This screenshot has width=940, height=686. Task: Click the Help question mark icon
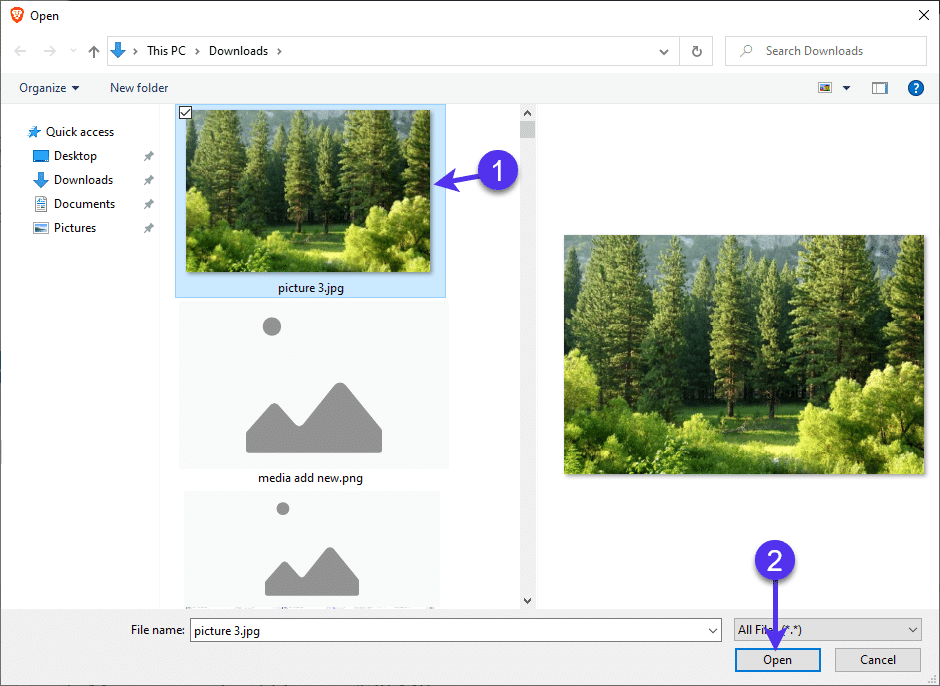(x=915, y=88)
